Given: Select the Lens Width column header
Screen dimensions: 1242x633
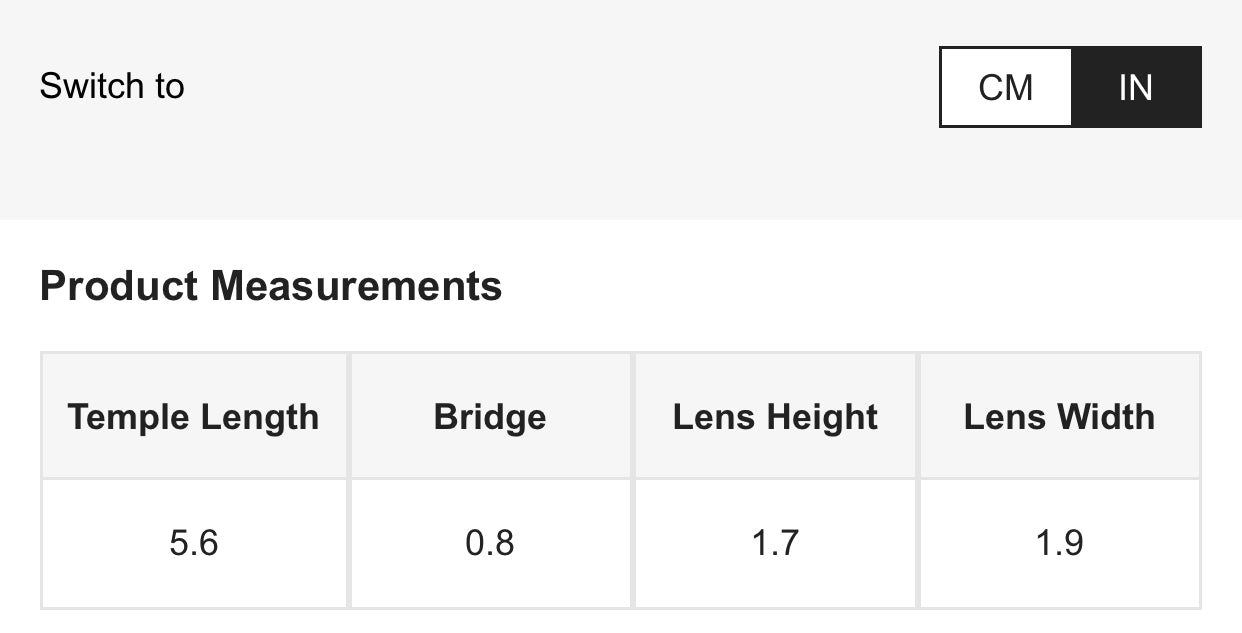Looking at the screenshot, I should (1059, 416).
